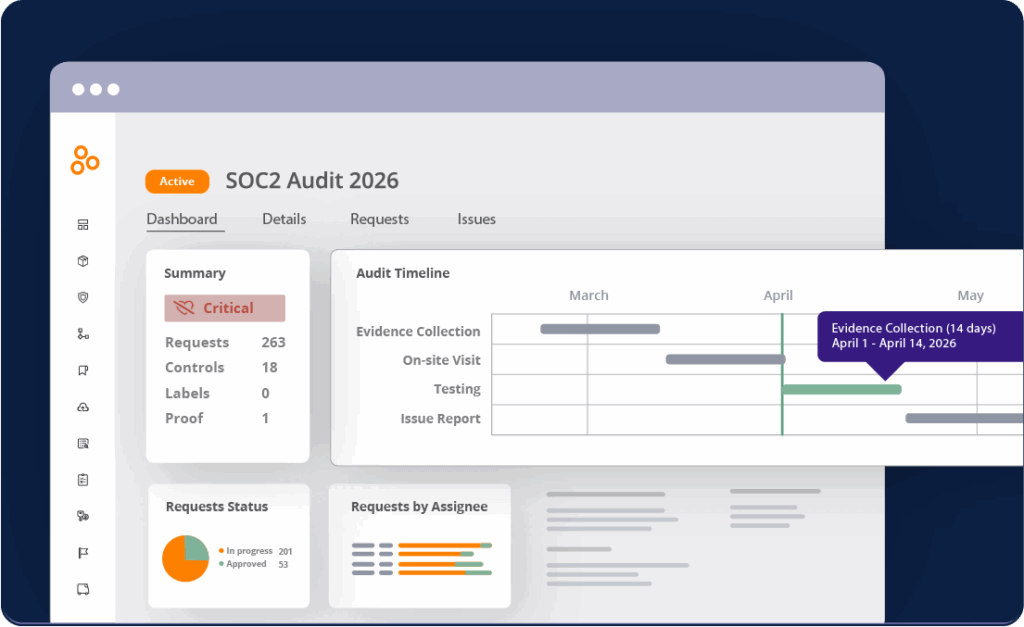Click the Issue Report row label
1024x627 pixels.
coord(440,419)
